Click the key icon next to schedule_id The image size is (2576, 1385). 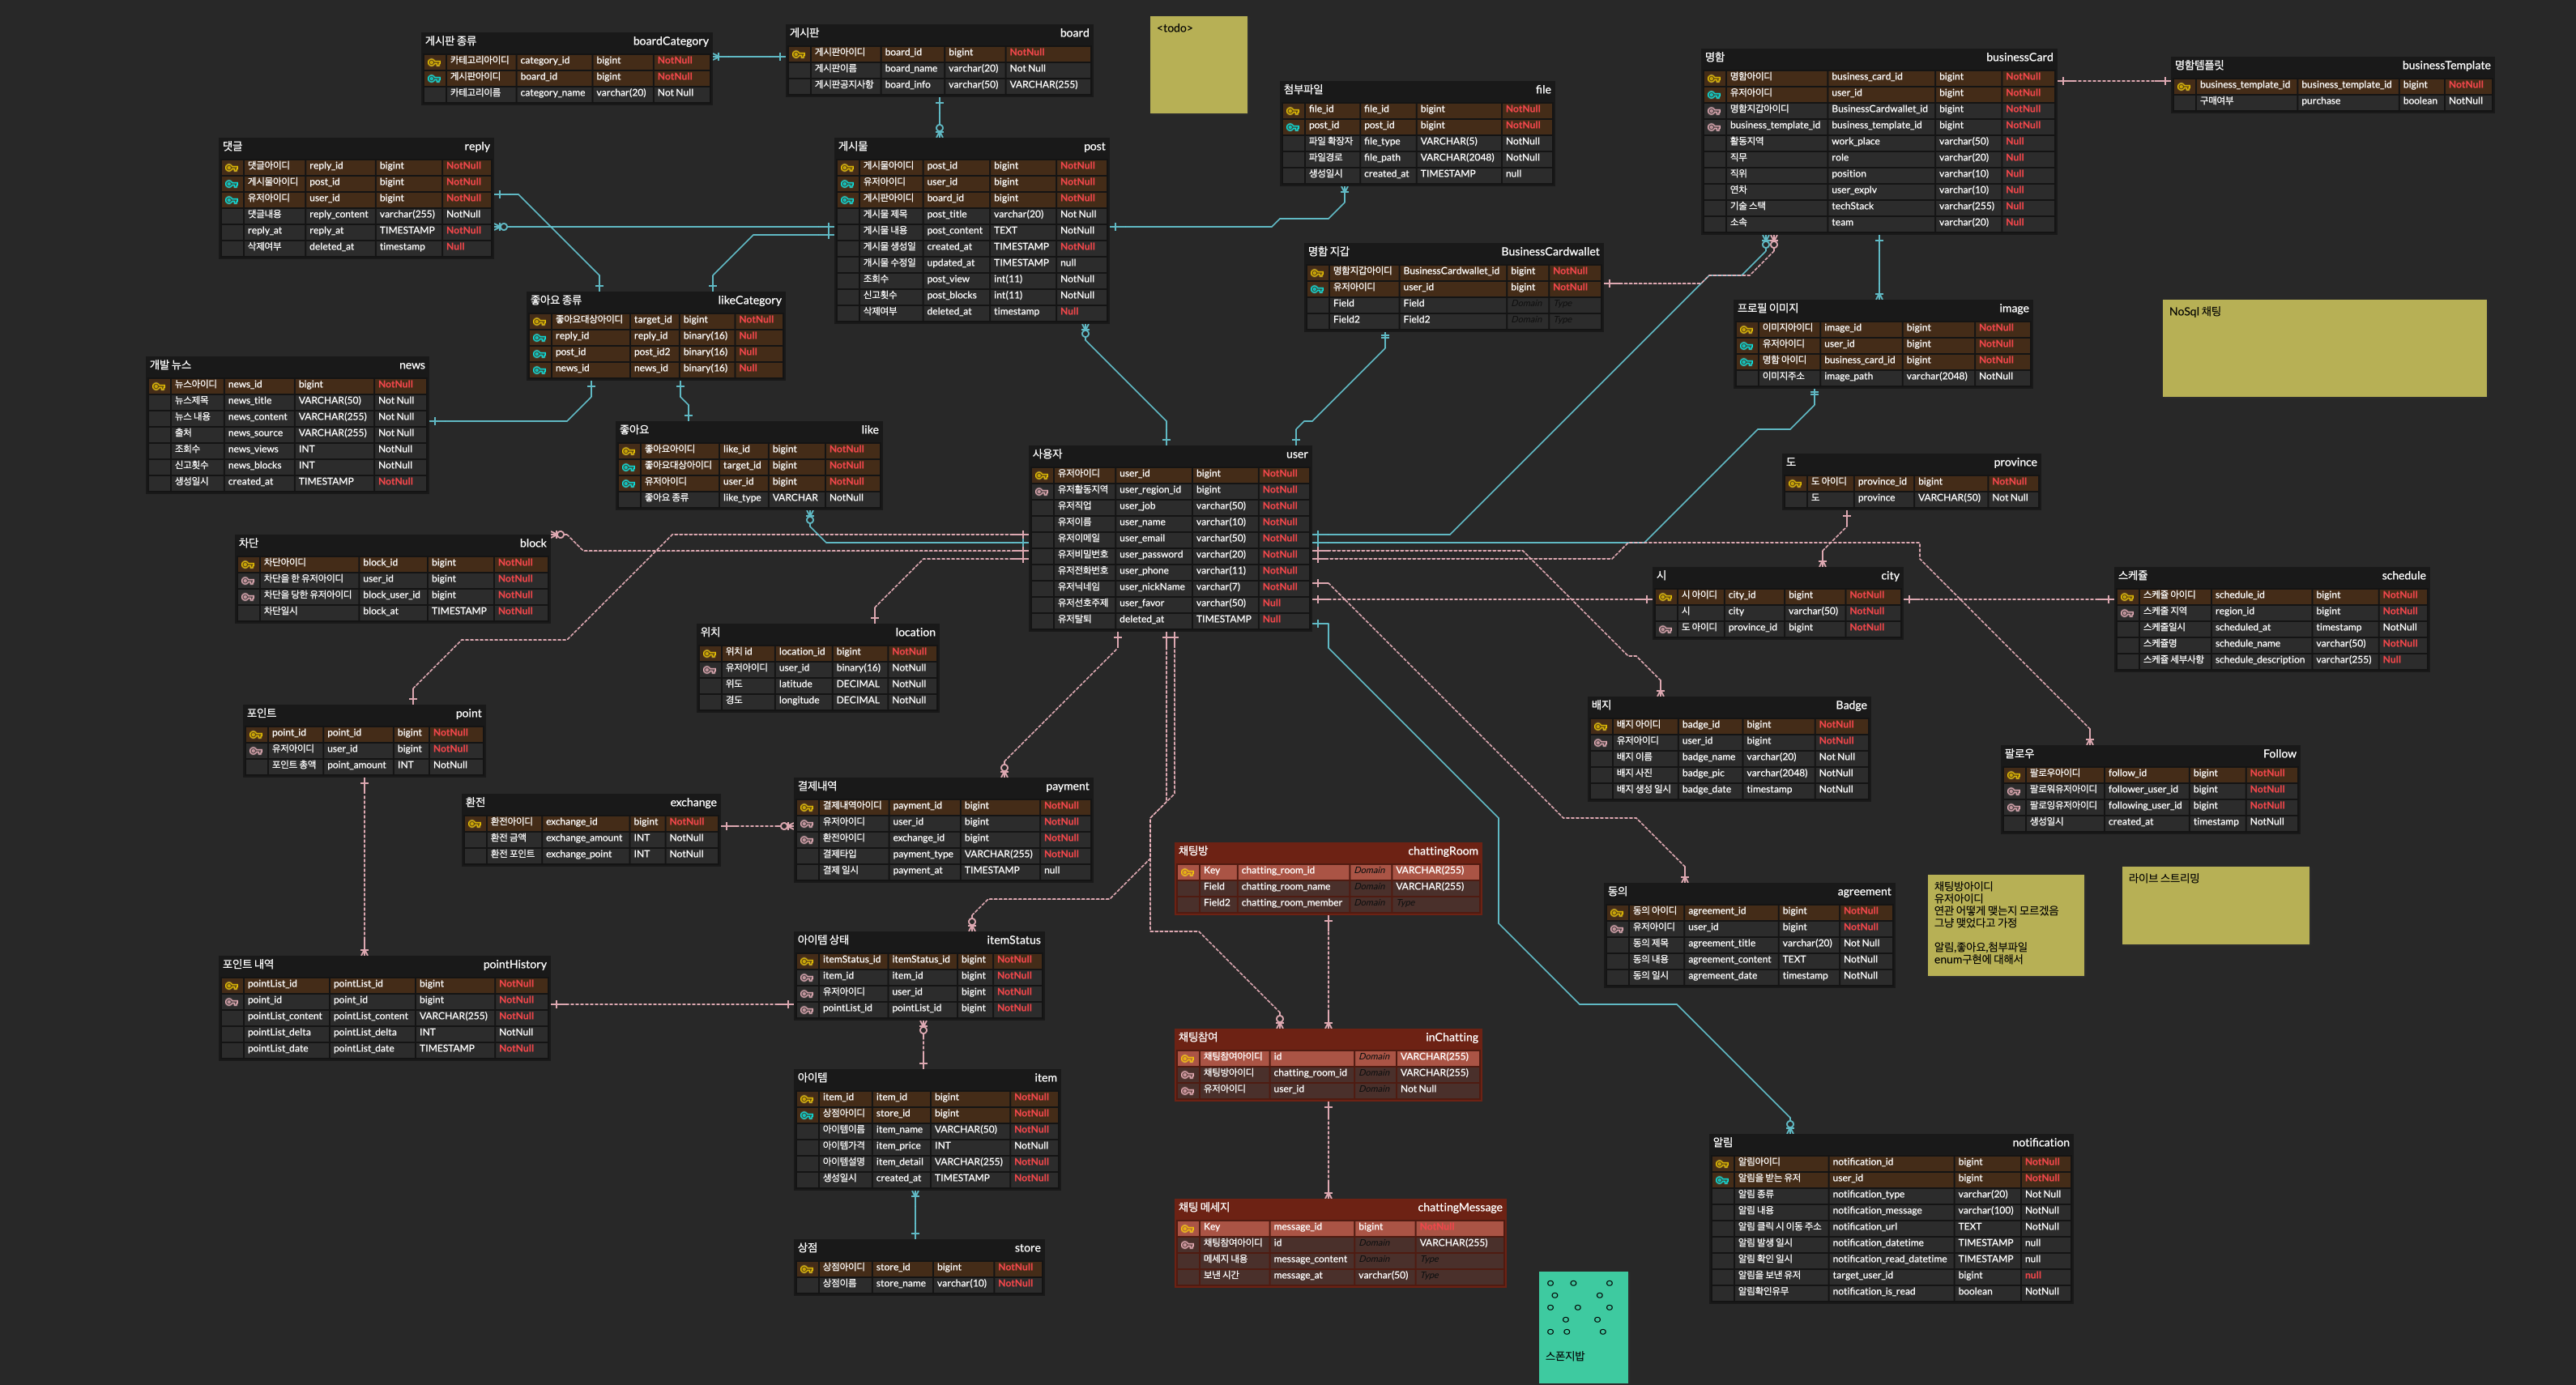coord(2127,596)
